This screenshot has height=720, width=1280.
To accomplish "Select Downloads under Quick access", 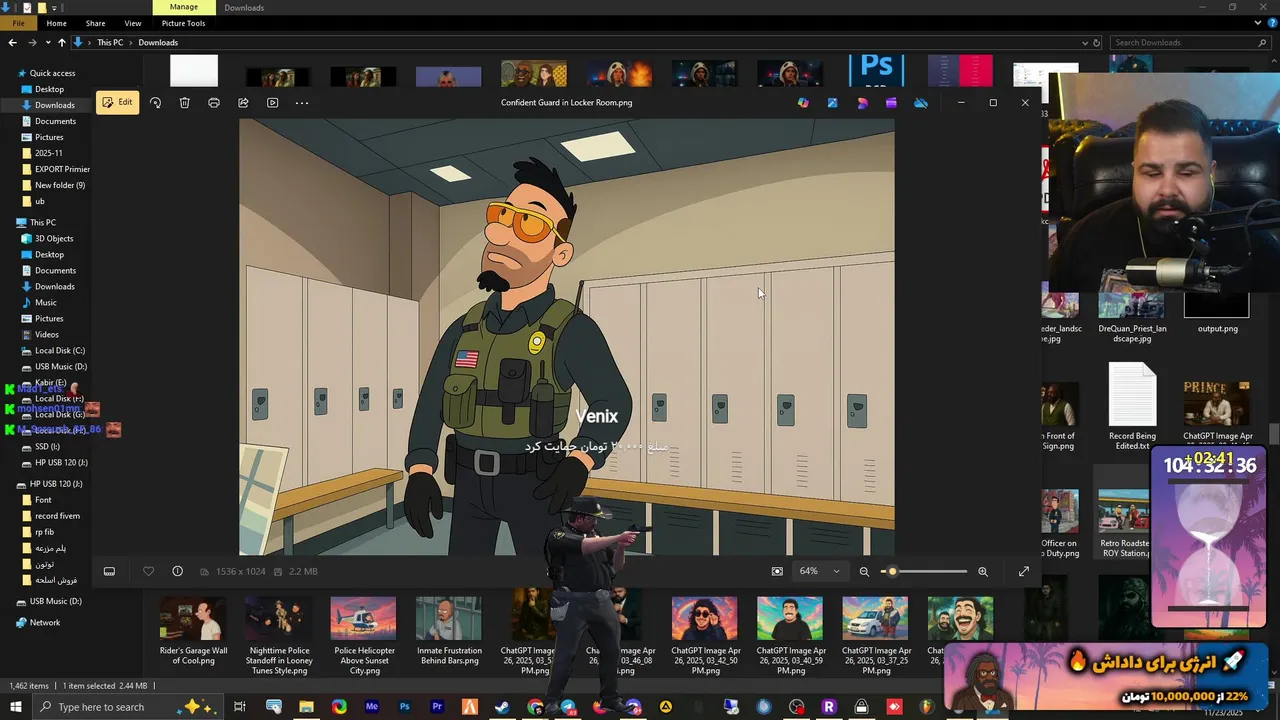I will click(54, 105).
